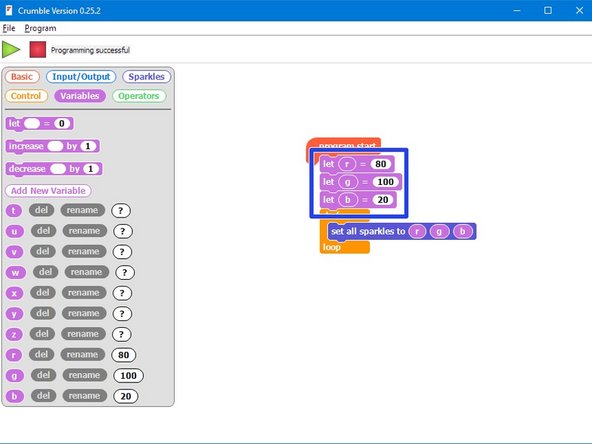The width and height of the screenshot is (592, 444).
Task: Rename variable b
Action: (x=85, y=396)
